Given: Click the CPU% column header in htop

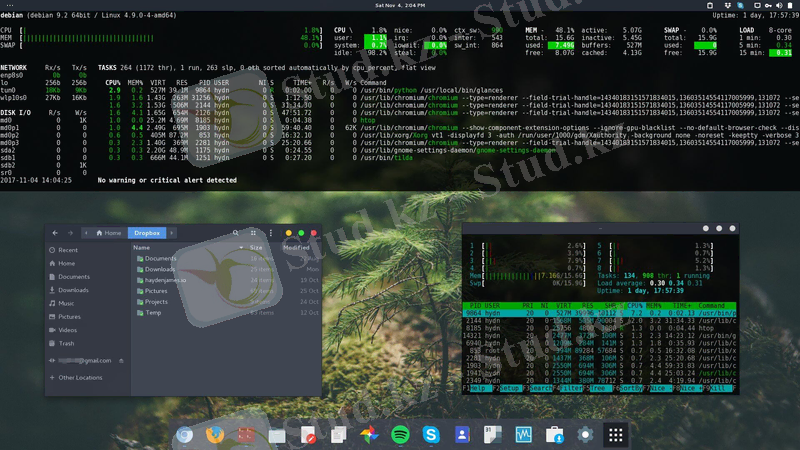Looking at the screenshot, I should (x=635, y=306).
